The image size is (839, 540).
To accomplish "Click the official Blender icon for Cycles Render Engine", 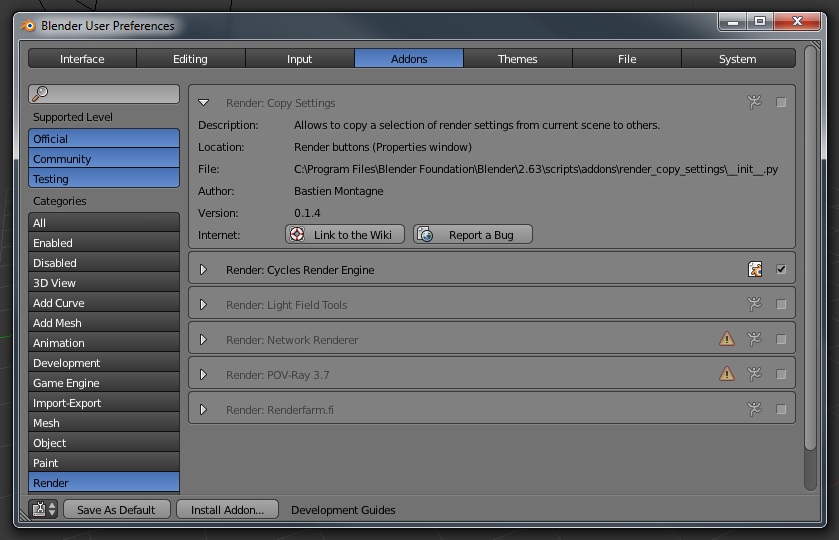I will coord(755,269).
